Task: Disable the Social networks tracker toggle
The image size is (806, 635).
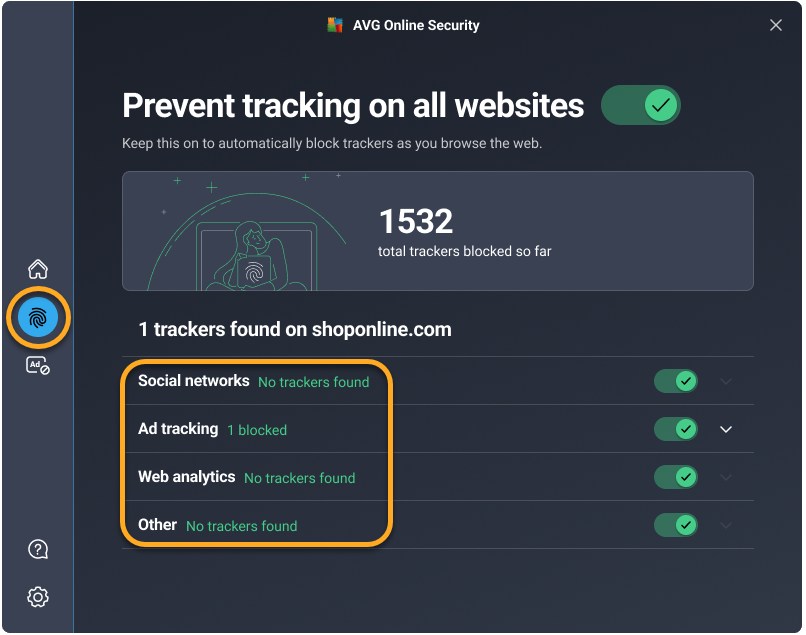Action: [x=676, y=381]
